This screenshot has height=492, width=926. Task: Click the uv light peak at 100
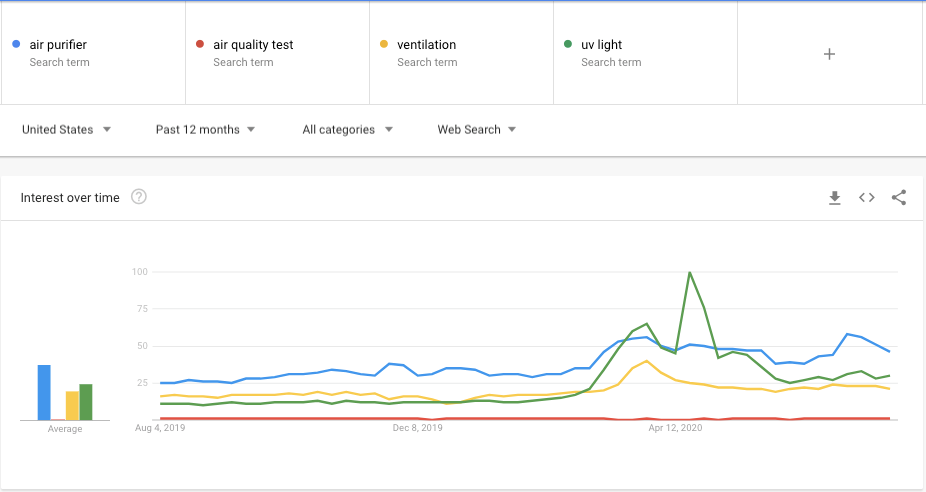[690, 272]
